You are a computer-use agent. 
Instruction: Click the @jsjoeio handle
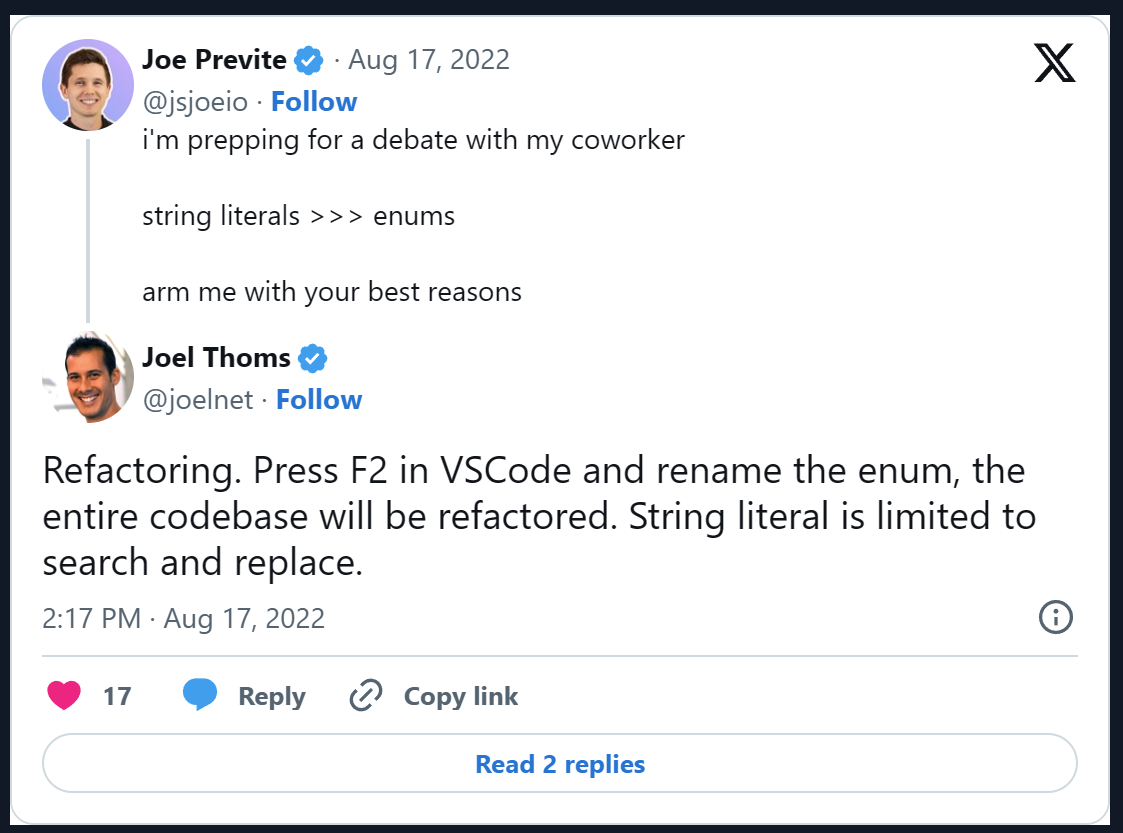click(x=195, y=102)
